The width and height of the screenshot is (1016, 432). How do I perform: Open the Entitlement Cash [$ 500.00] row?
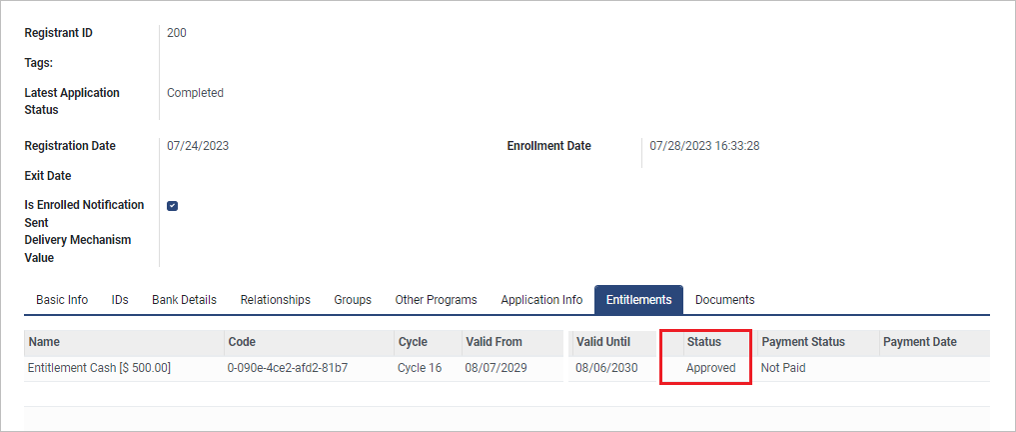[x=99, y=368]
